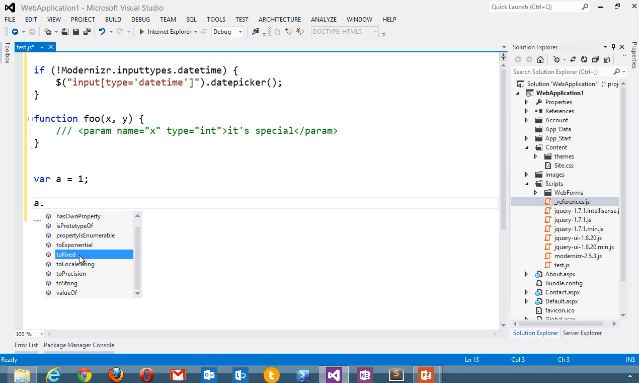Screen dimensions: 639x383
Task: Open the Visual Studio taskbar icon
Action: (334, 374)
